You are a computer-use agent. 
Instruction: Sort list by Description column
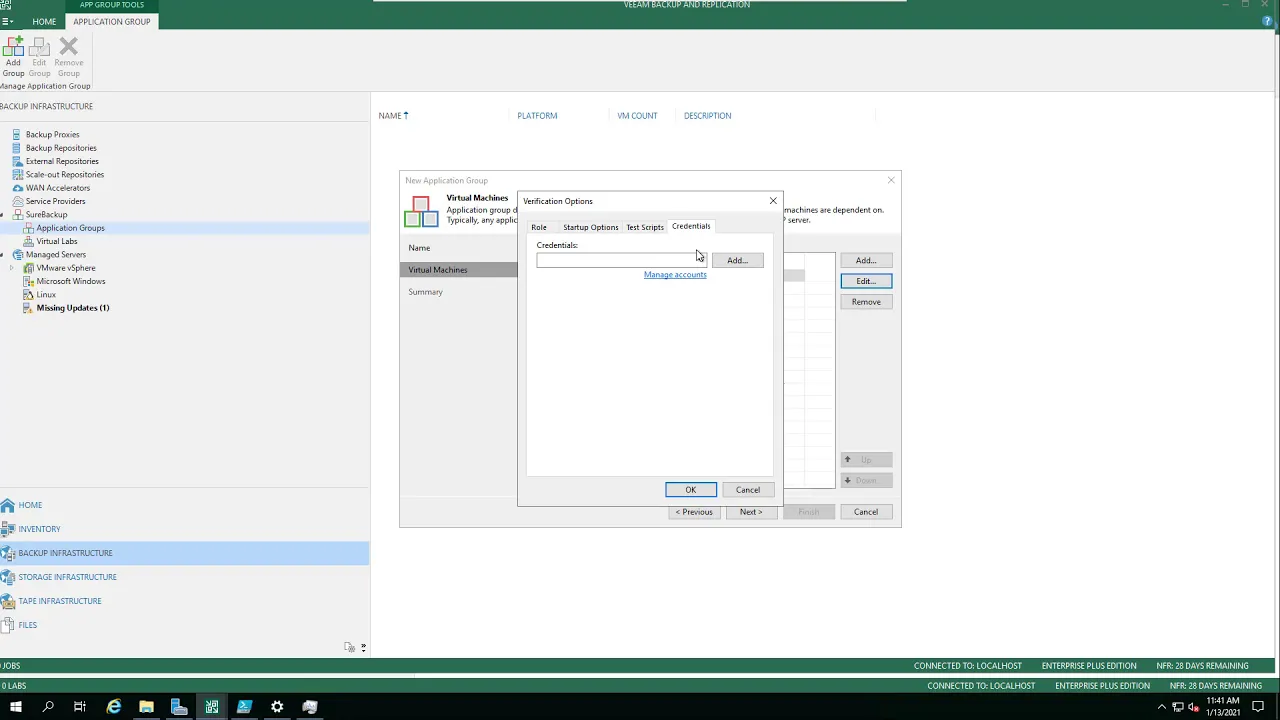click(x=707, y=116)
